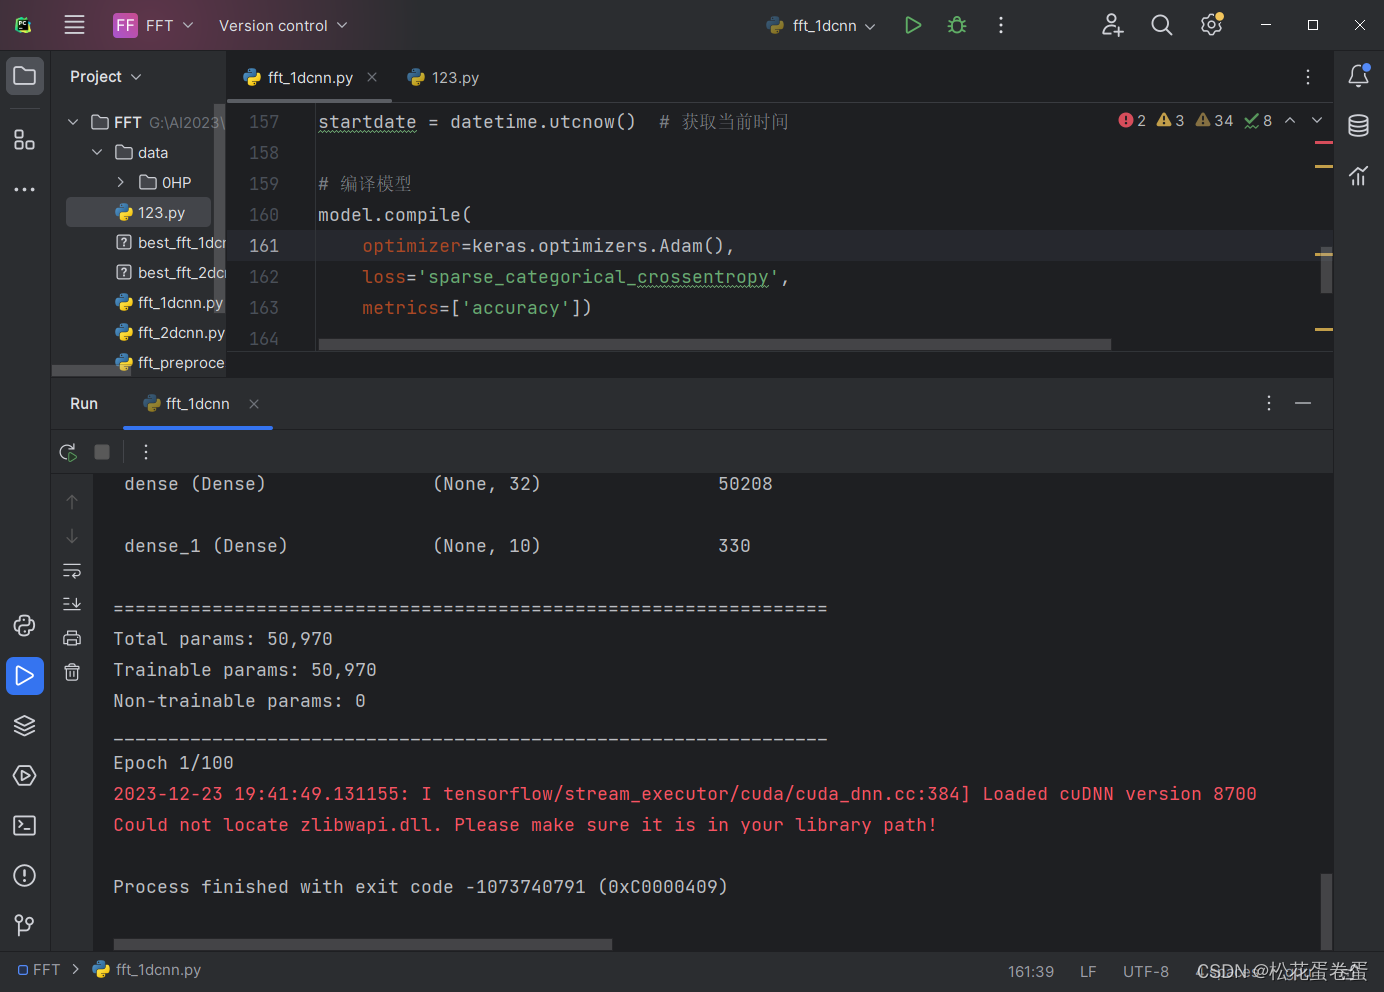Open the Version control menu

tap(282, 25)
